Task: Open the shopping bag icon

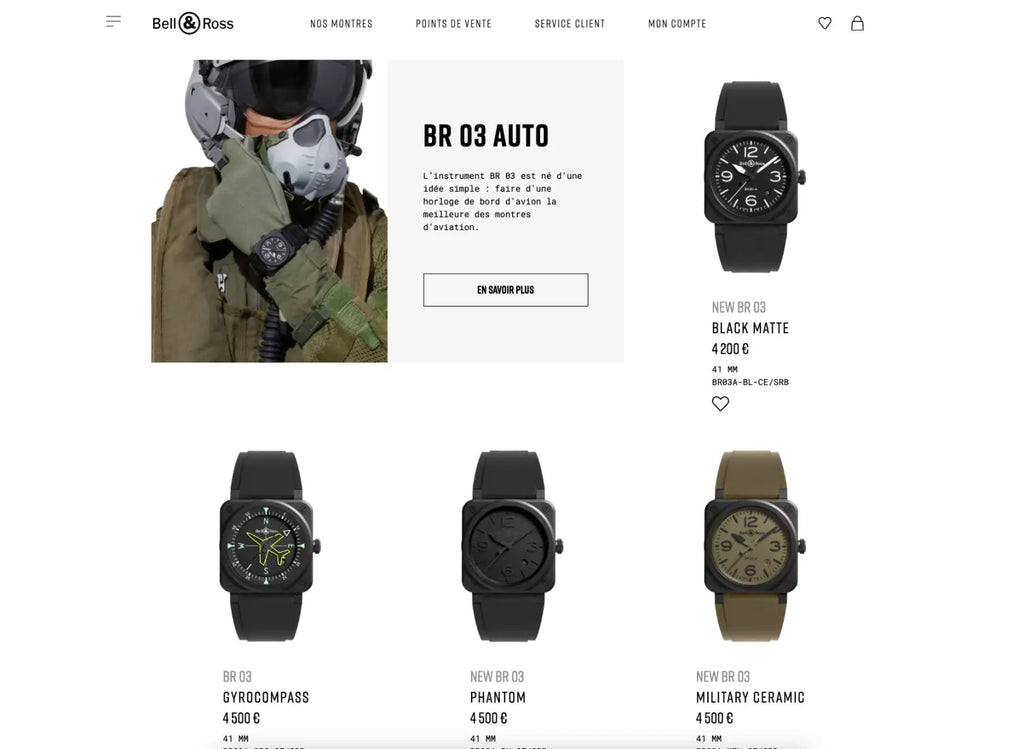Action: pos(857,24)
